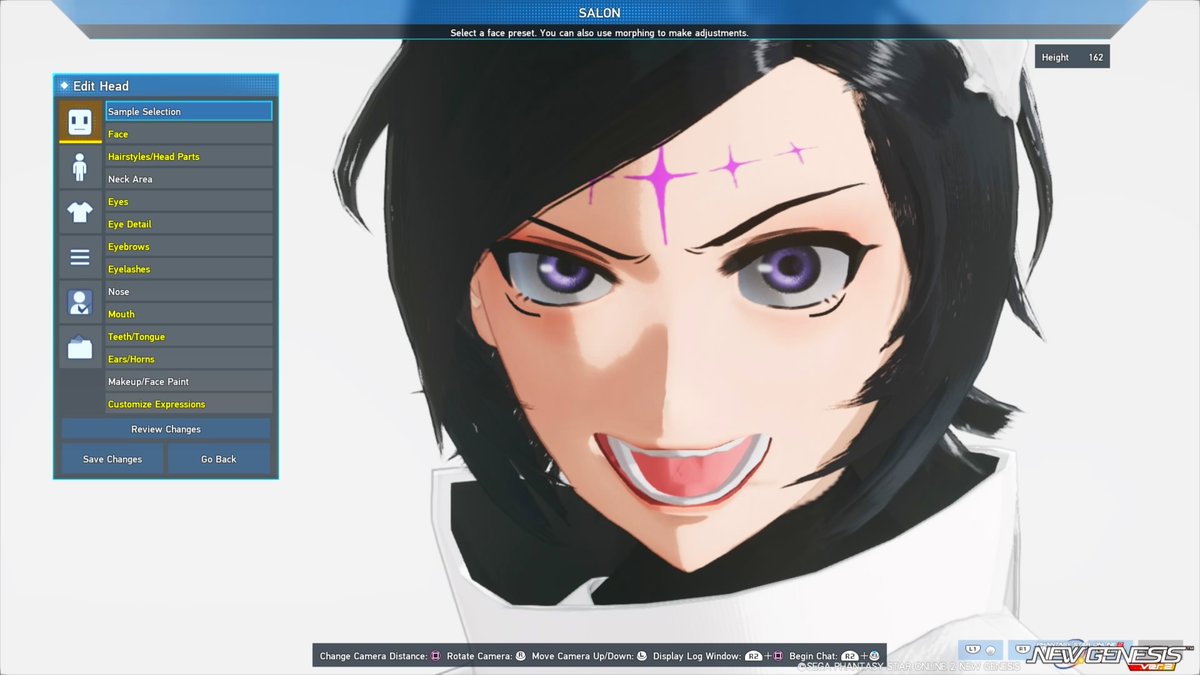The image size is (1200, 675).
Task: Open the Face menu entry
Action: (x=189, y=134)
